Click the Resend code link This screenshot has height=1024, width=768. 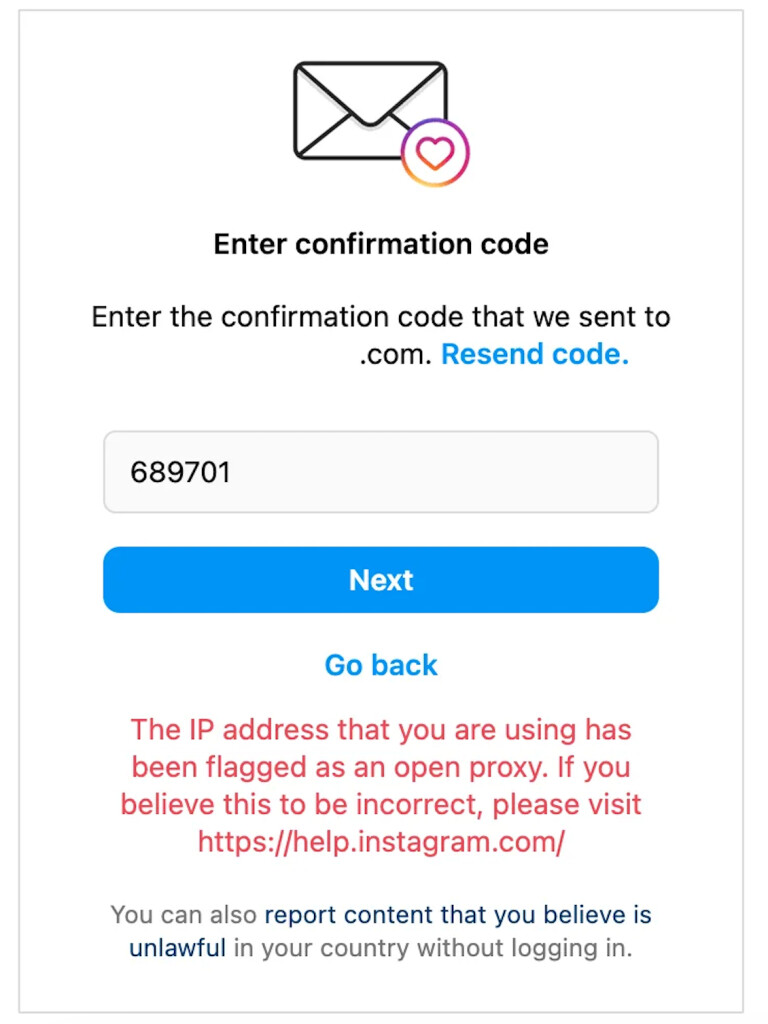coord(535,354)
